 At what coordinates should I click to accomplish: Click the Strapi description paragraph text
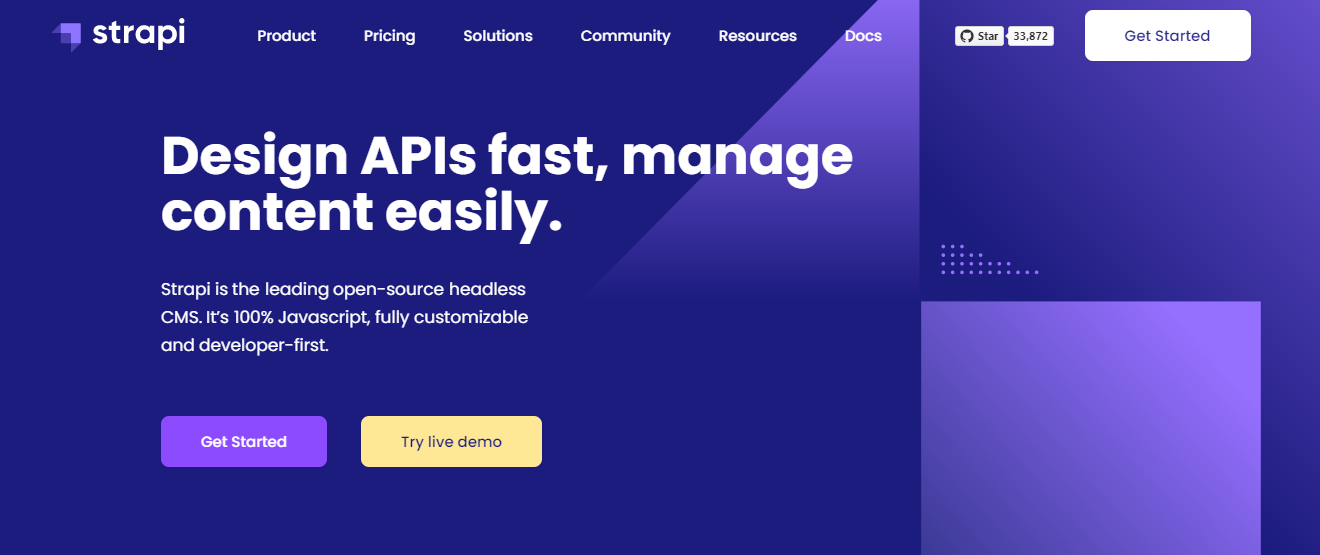coord(344,317)
